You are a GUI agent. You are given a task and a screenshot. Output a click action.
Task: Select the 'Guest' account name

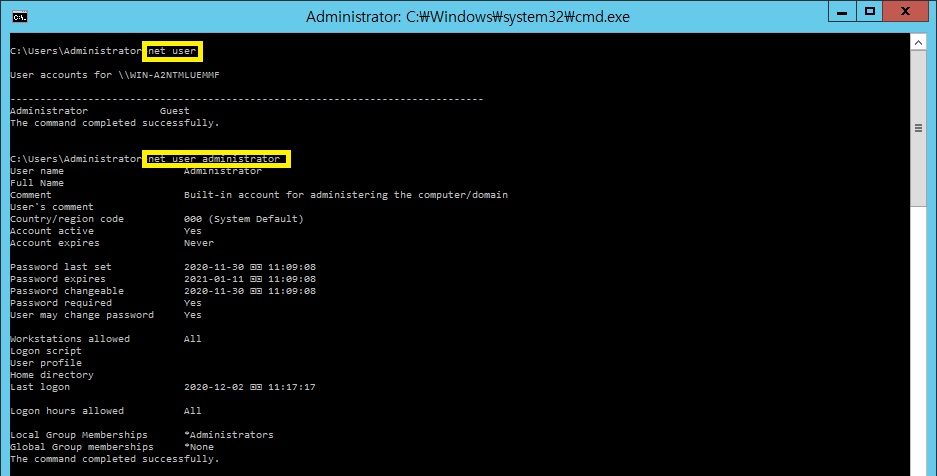click(174, 111)
